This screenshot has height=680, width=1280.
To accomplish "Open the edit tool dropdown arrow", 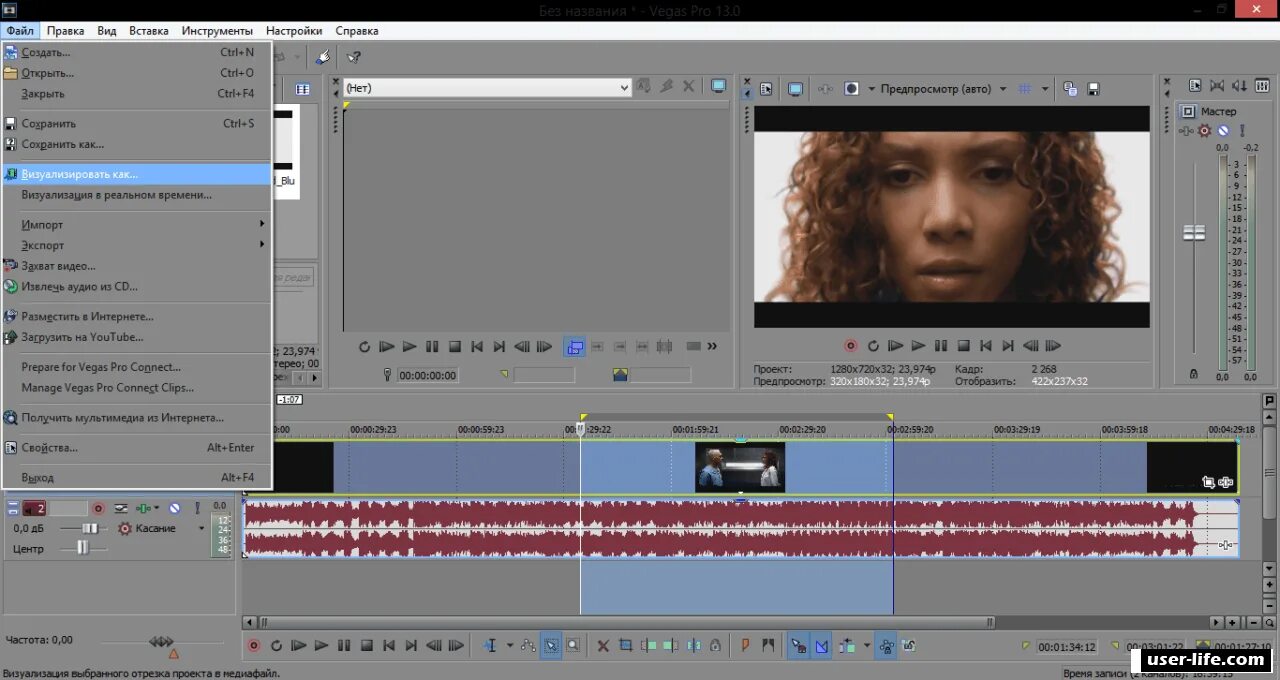I will (509, 646).
